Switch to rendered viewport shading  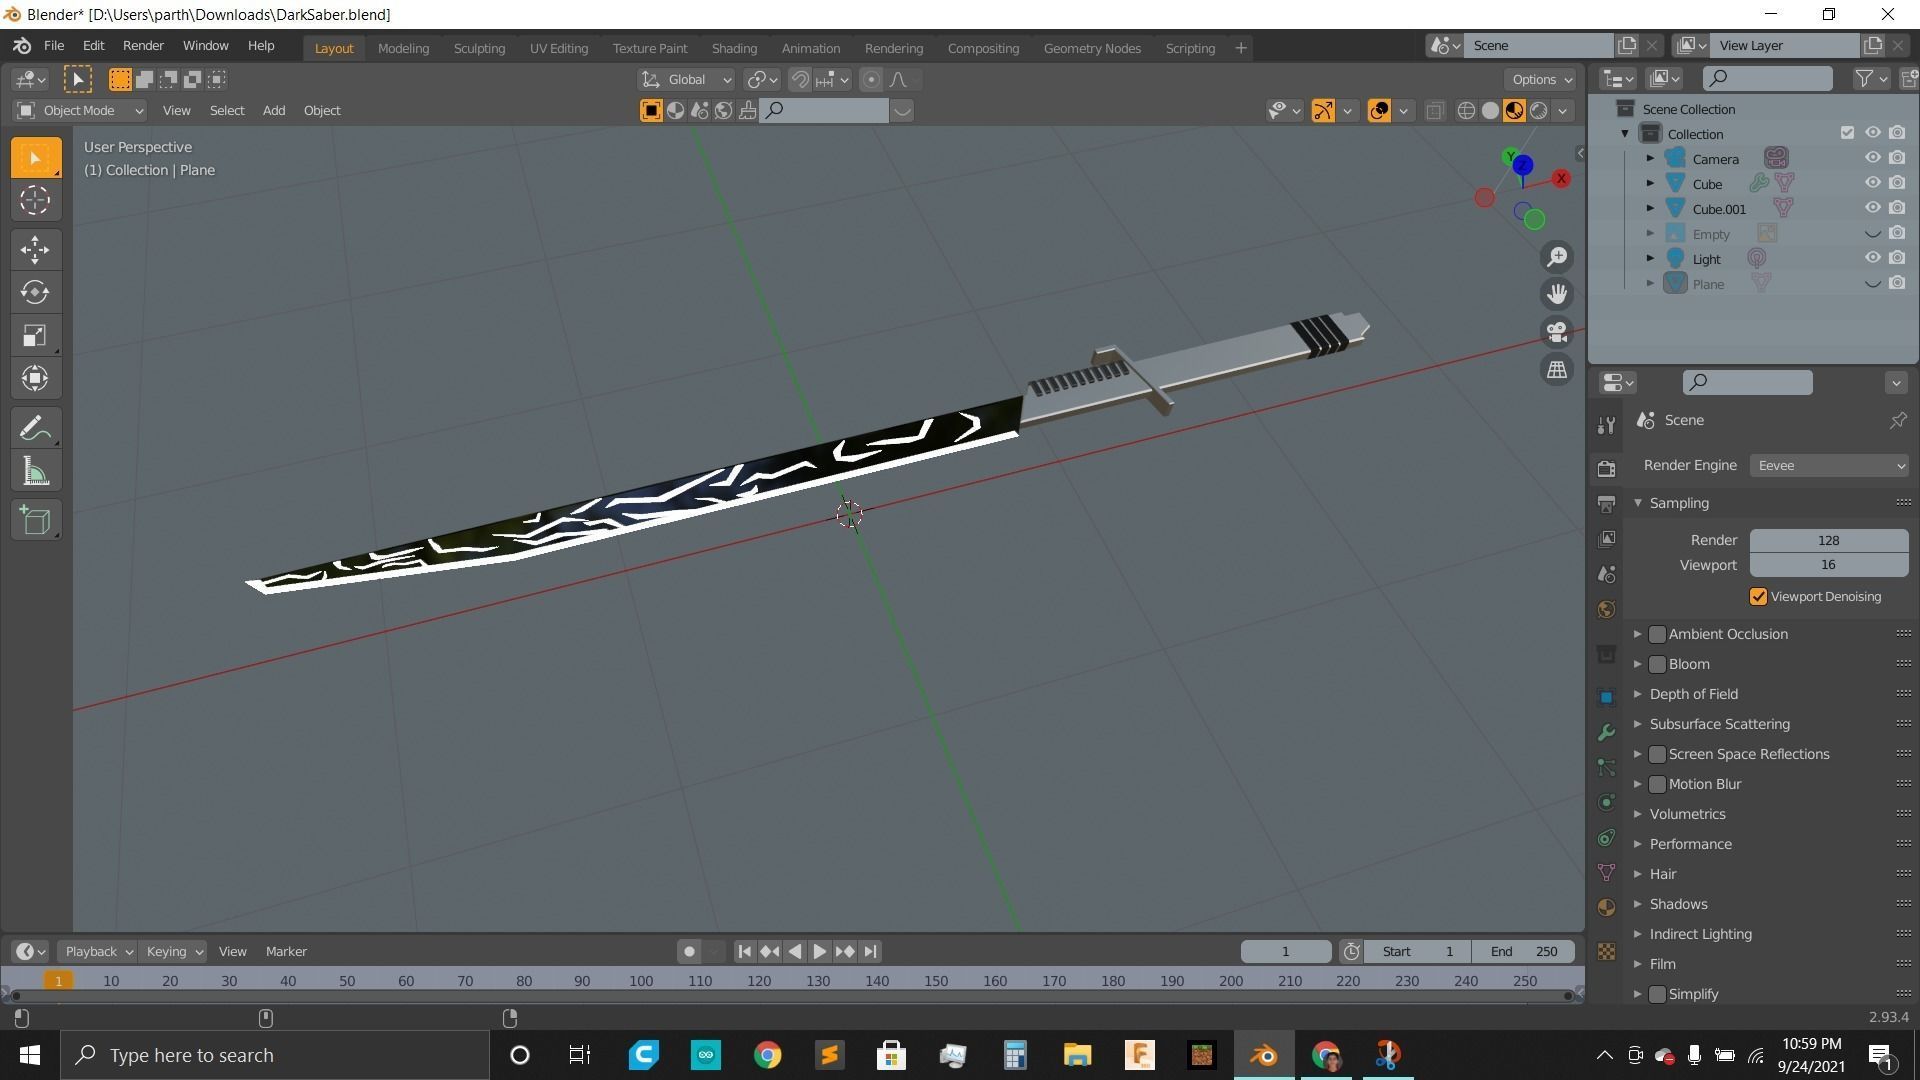[1538, 111]
